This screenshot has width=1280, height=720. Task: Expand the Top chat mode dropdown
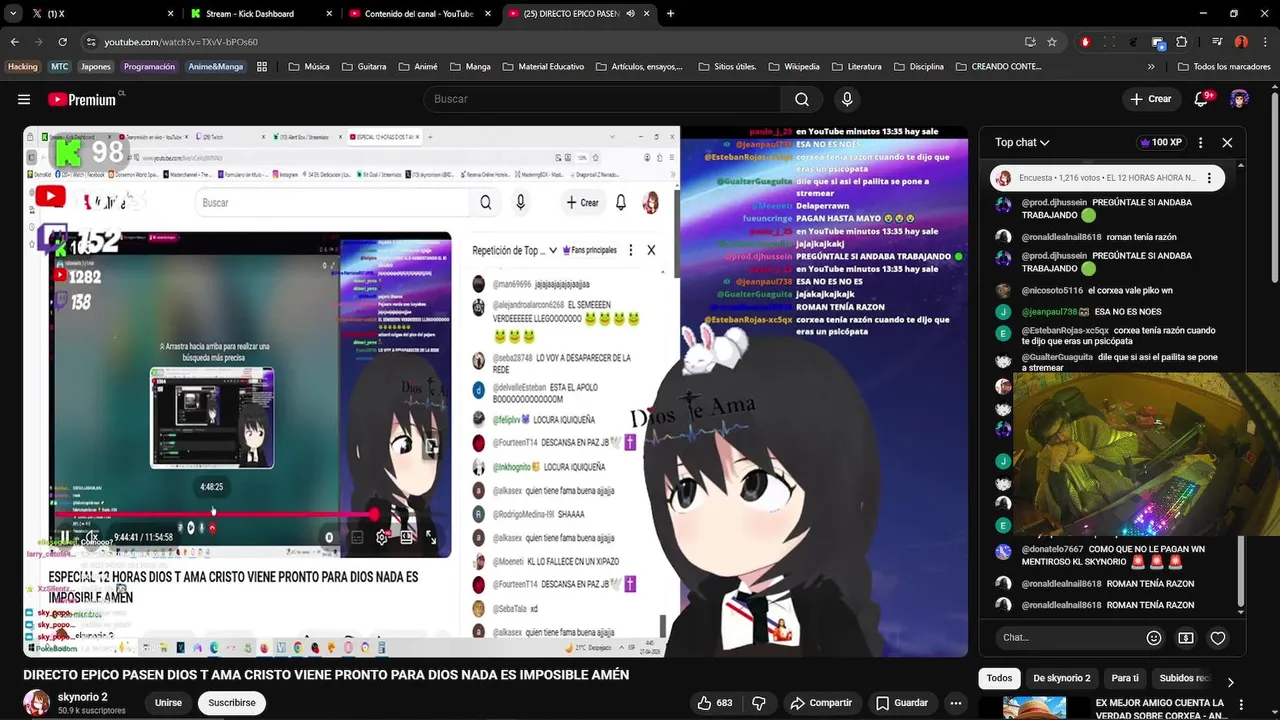click(1022, 142)
